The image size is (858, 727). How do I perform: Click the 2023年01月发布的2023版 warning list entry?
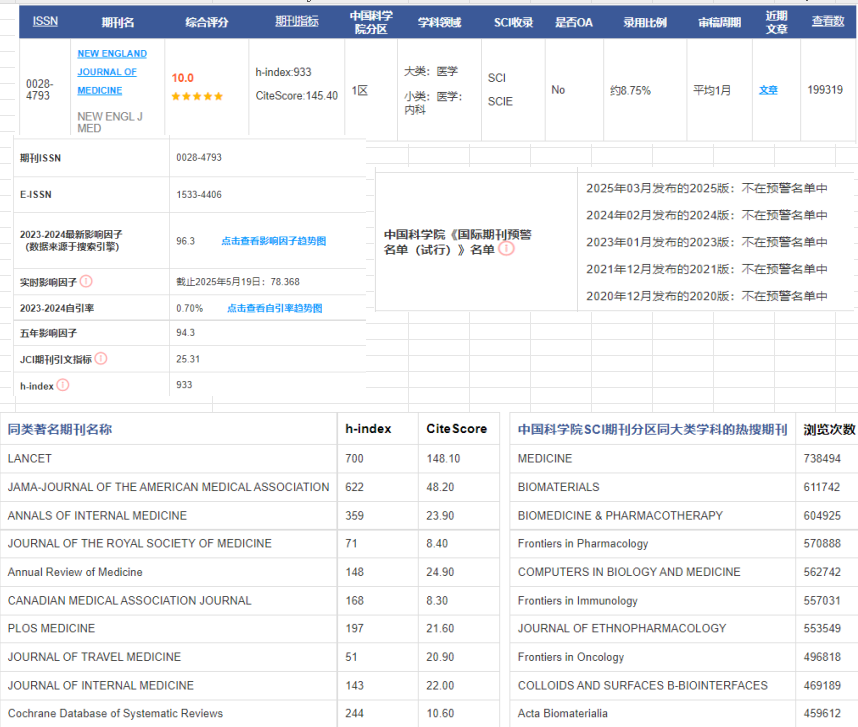tap(707, 242)
